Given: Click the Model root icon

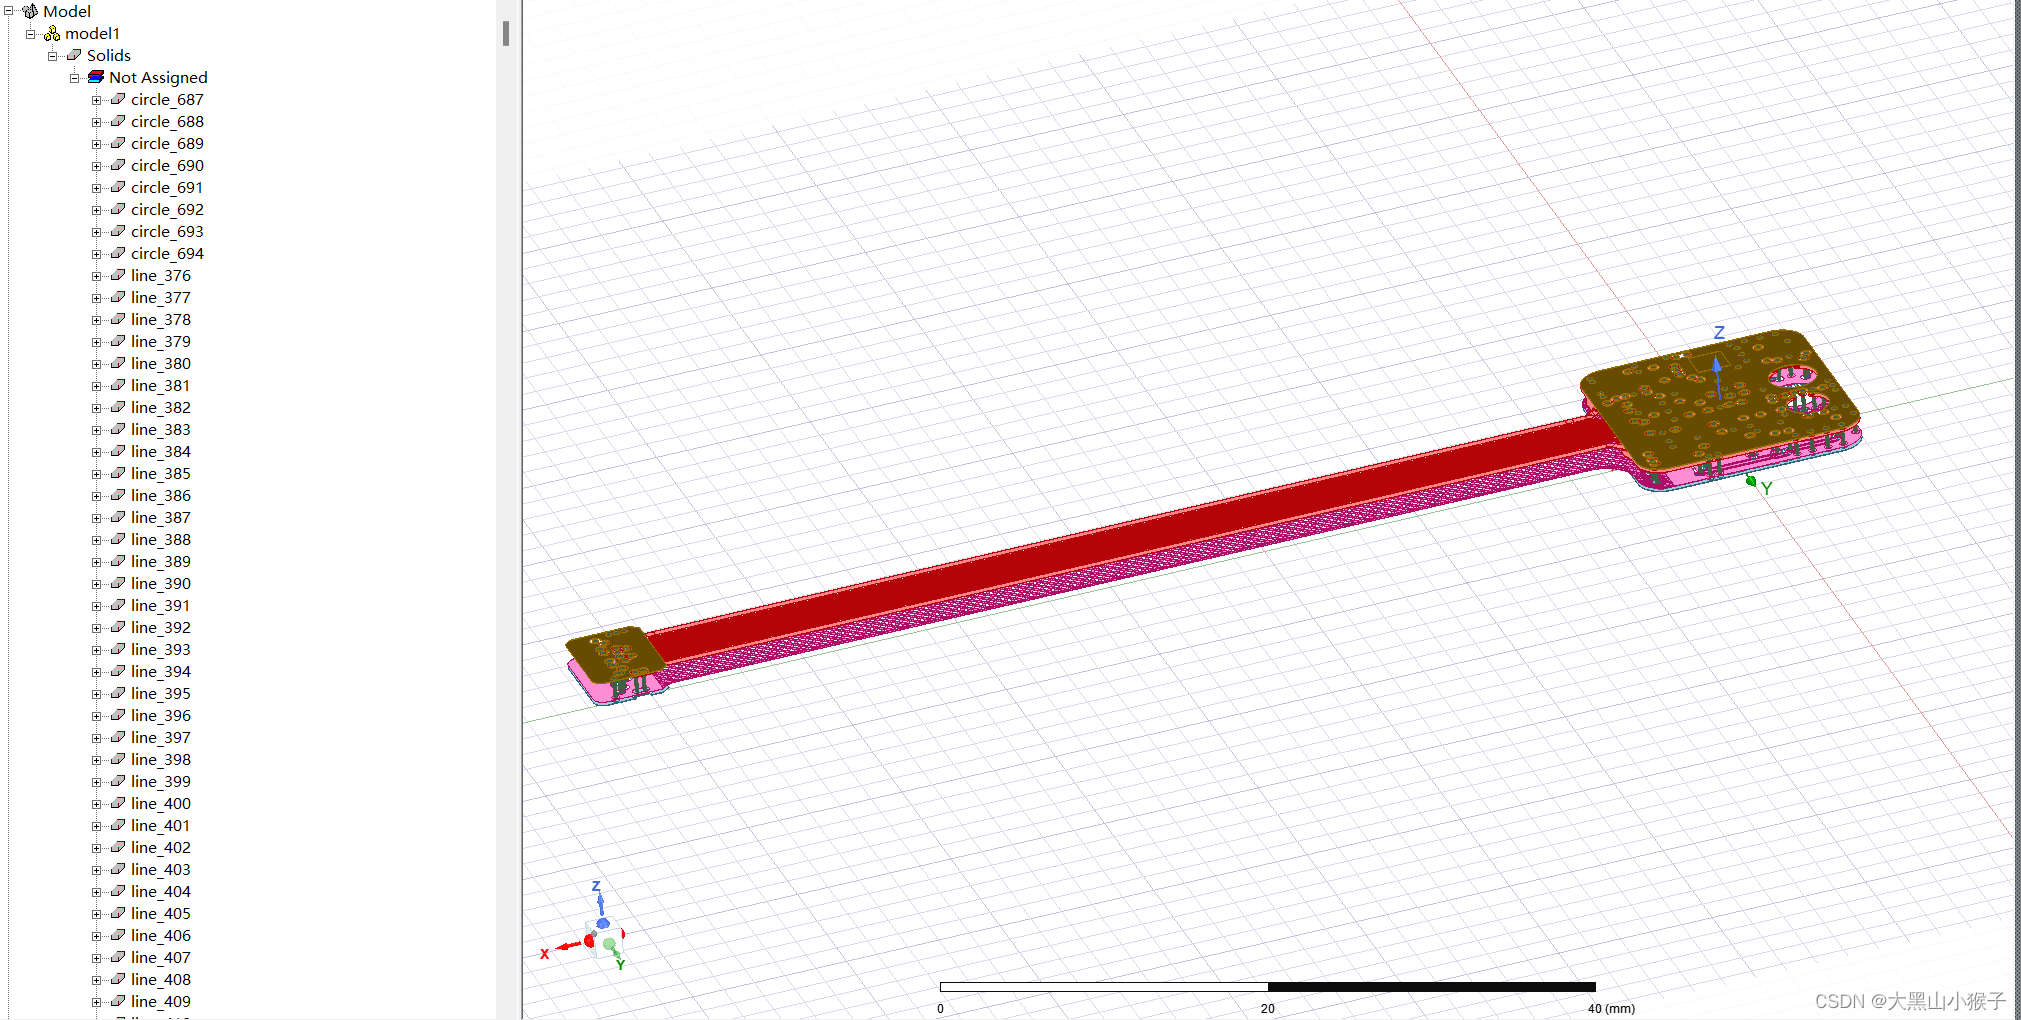Looking at the screenshot, I should 30,11.
